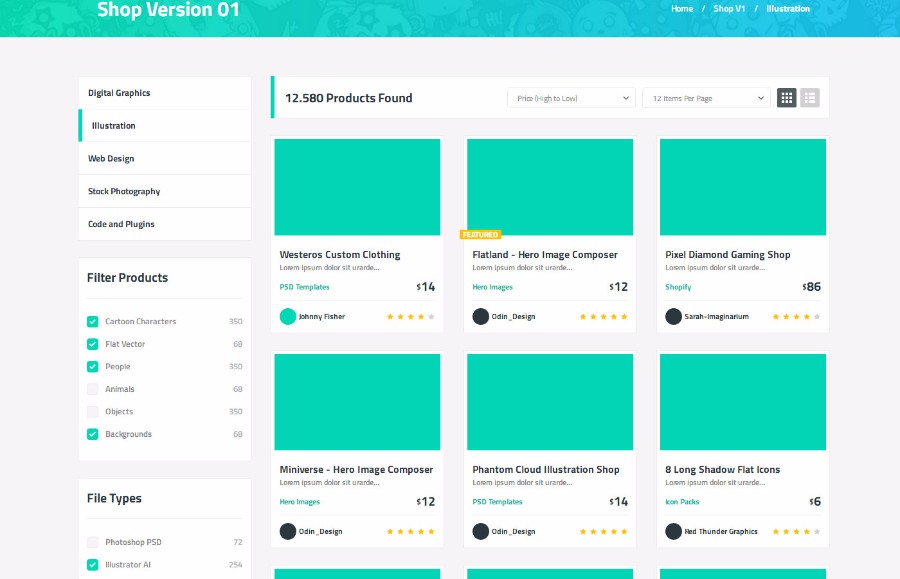Screen dimensions: 900x579
Task: Click Sarah-Imaginarium author name
Action: point(716,317)
